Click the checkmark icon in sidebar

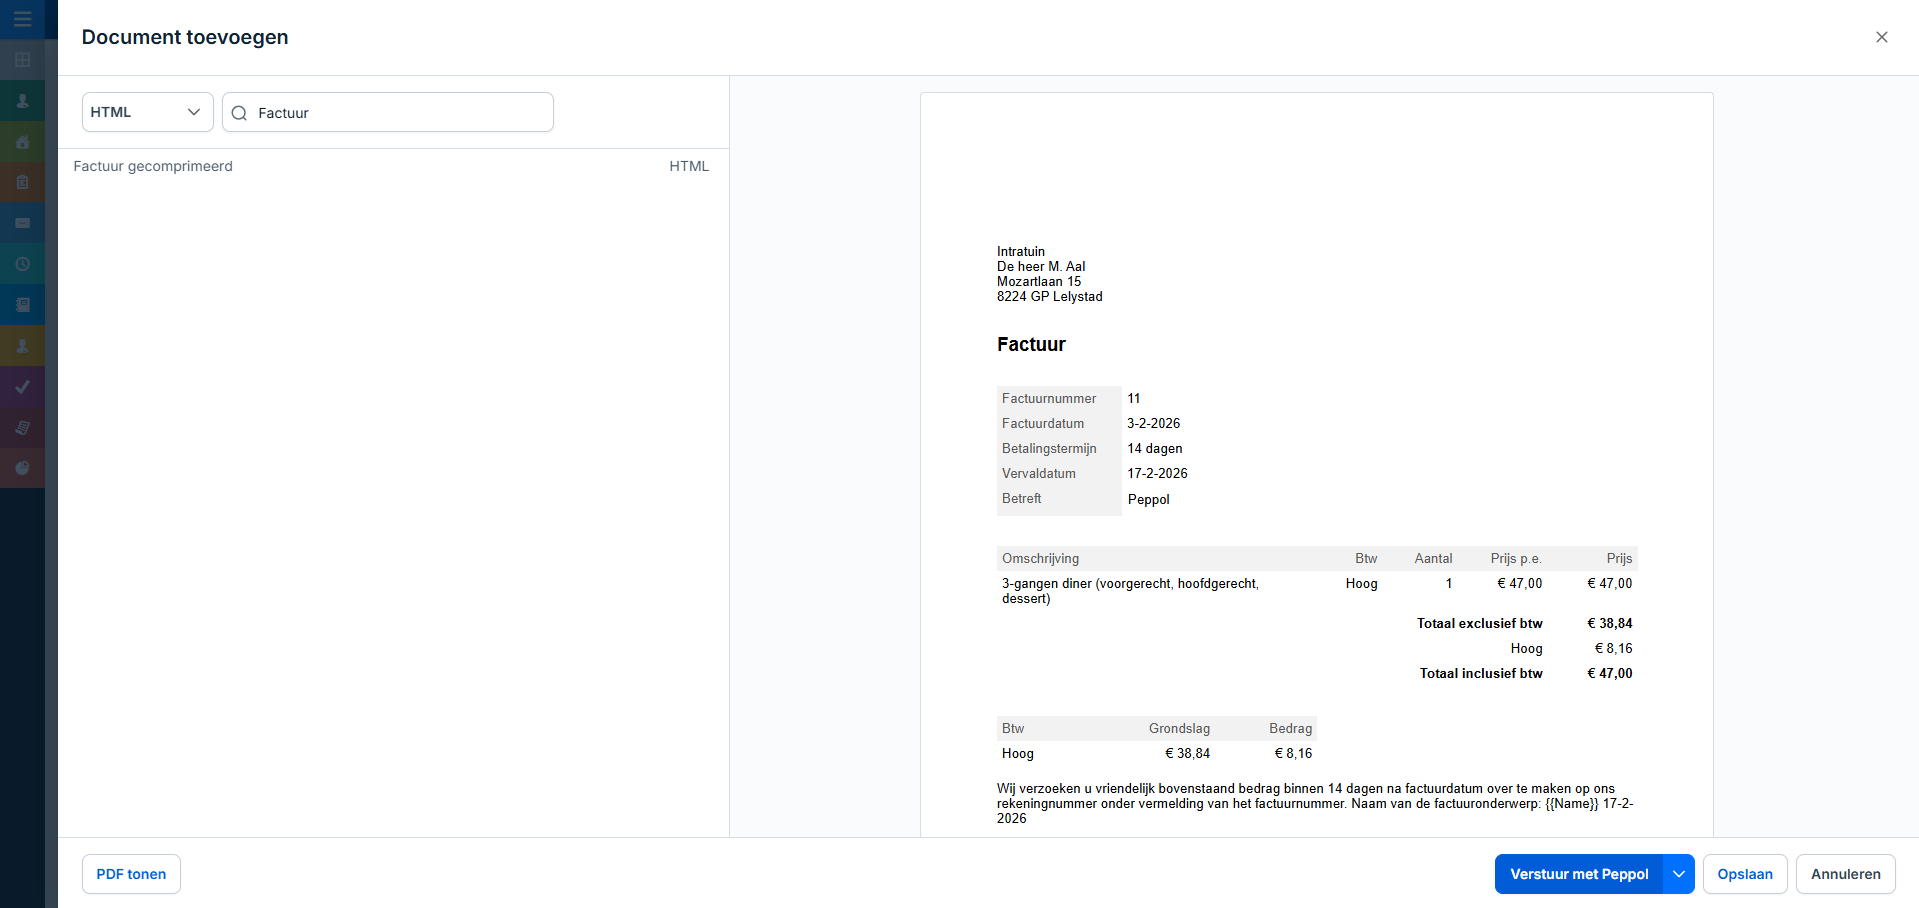(x=22, y=387)
